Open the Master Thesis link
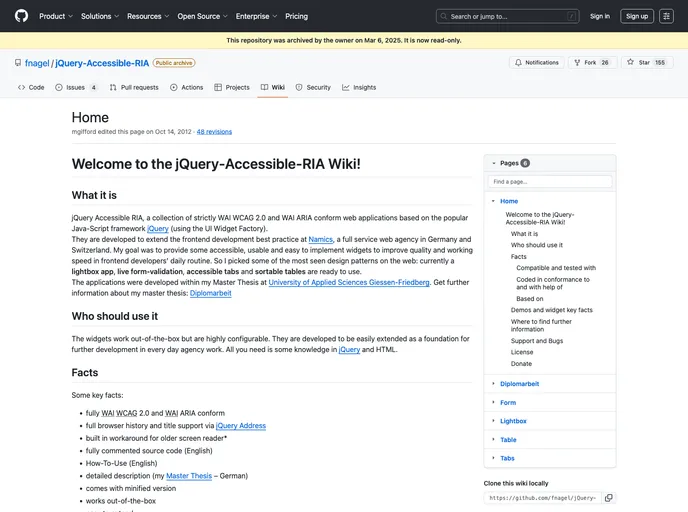Image resolution: width=688 pixels, height=512 pixels. (189, 476)
